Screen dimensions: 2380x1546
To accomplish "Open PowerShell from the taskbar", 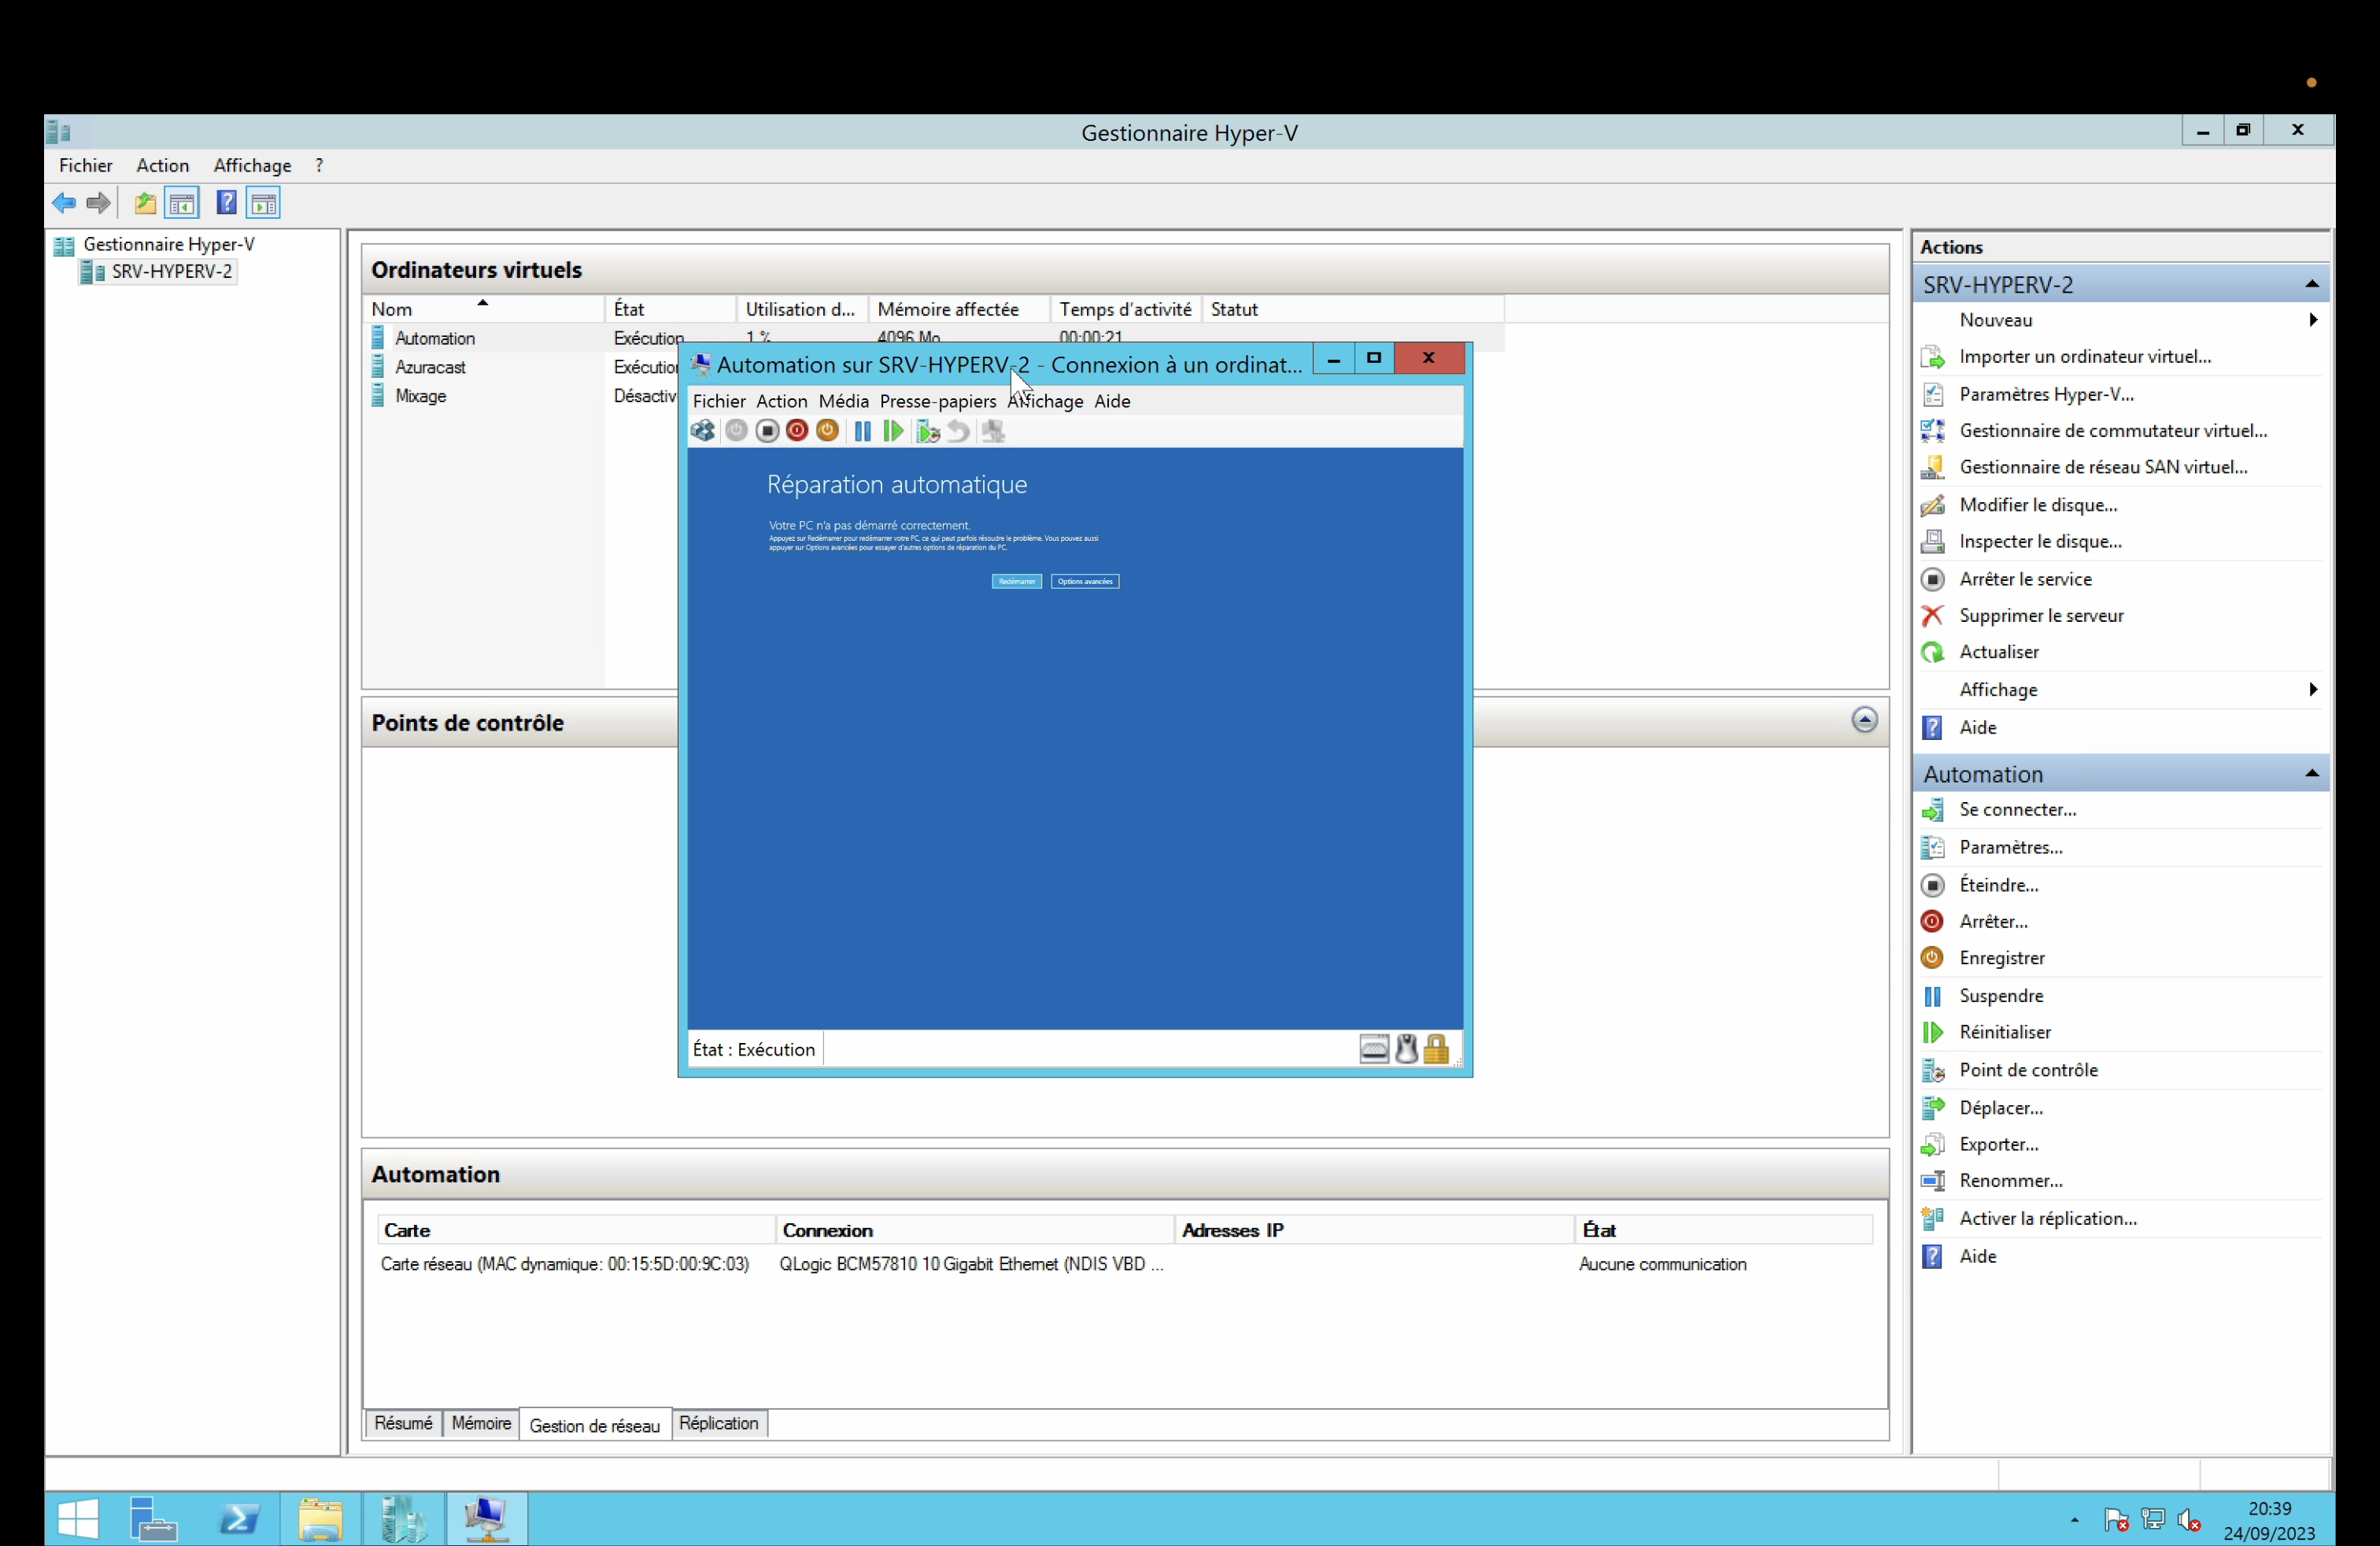I will pyautogui.click(x=238, y=1519).
